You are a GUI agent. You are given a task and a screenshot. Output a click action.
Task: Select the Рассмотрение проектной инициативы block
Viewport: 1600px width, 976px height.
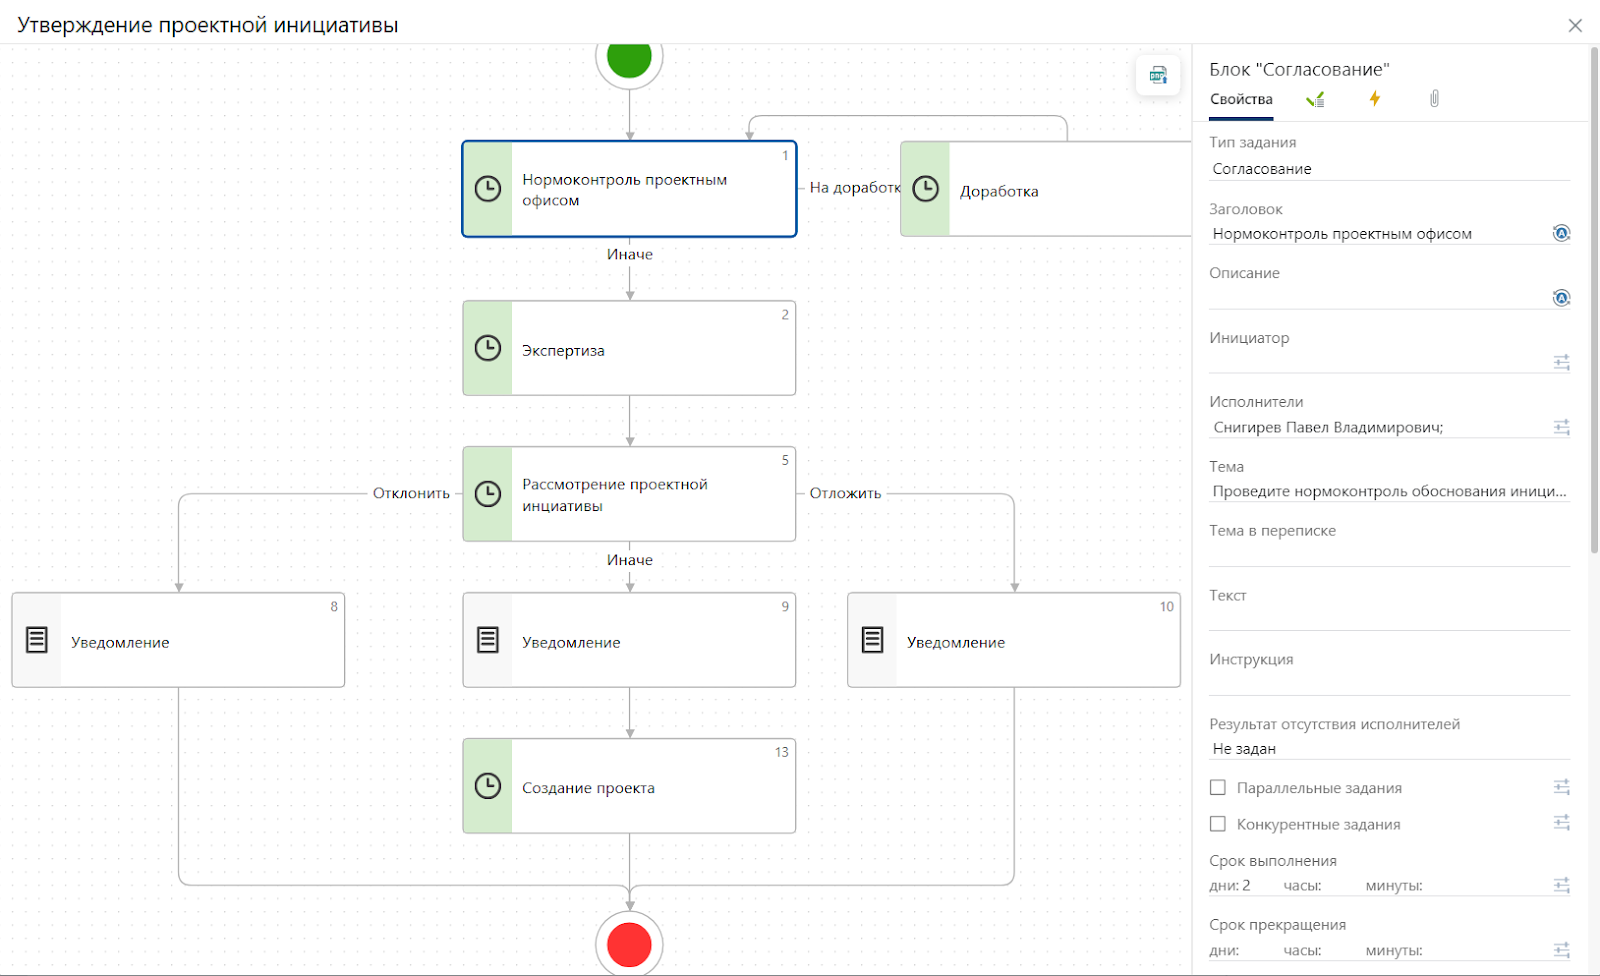pyautogui.click(x=629, y=494)
